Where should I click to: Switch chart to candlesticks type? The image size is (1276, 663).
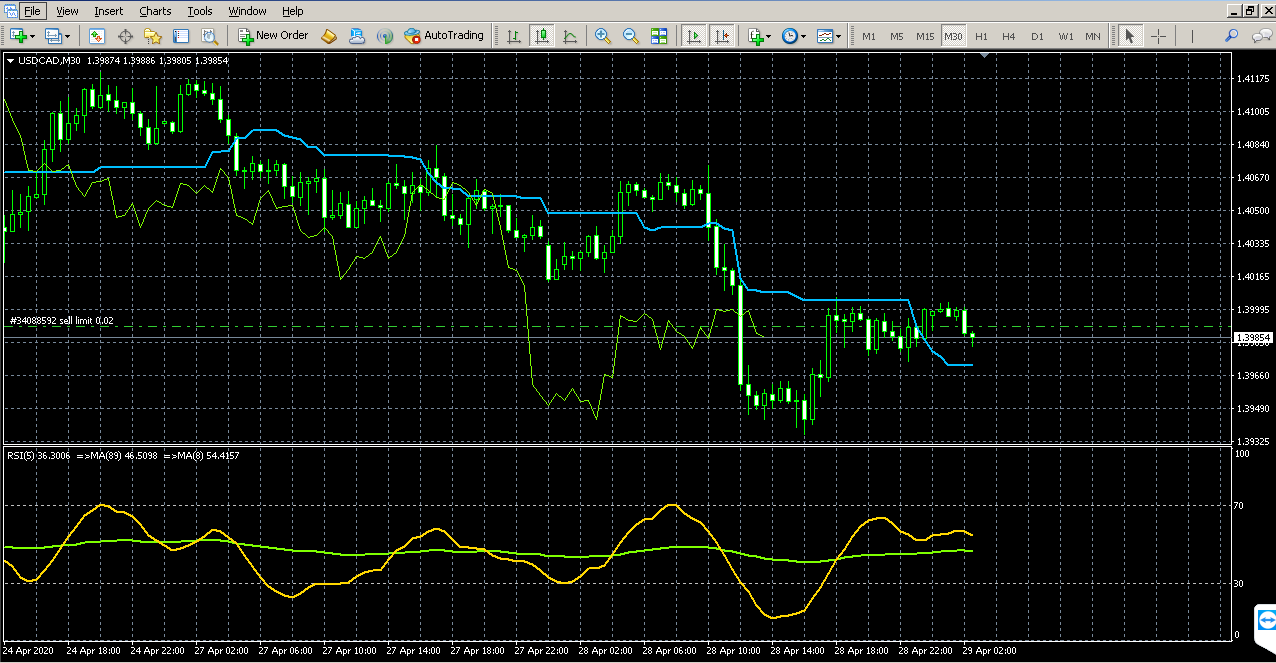542,36
